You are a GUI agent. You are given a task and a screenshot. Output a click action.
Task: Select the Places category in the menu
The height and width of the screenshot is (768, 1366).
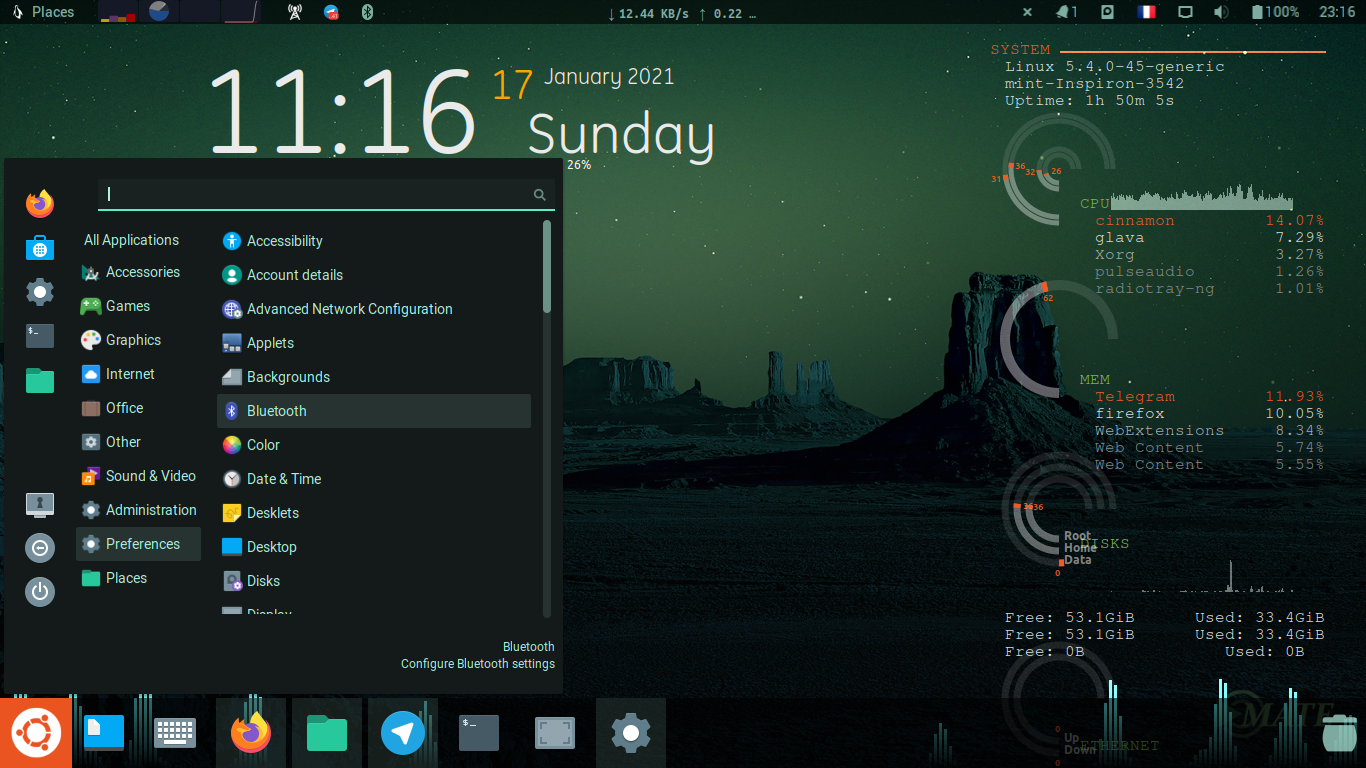click(138, 578)
